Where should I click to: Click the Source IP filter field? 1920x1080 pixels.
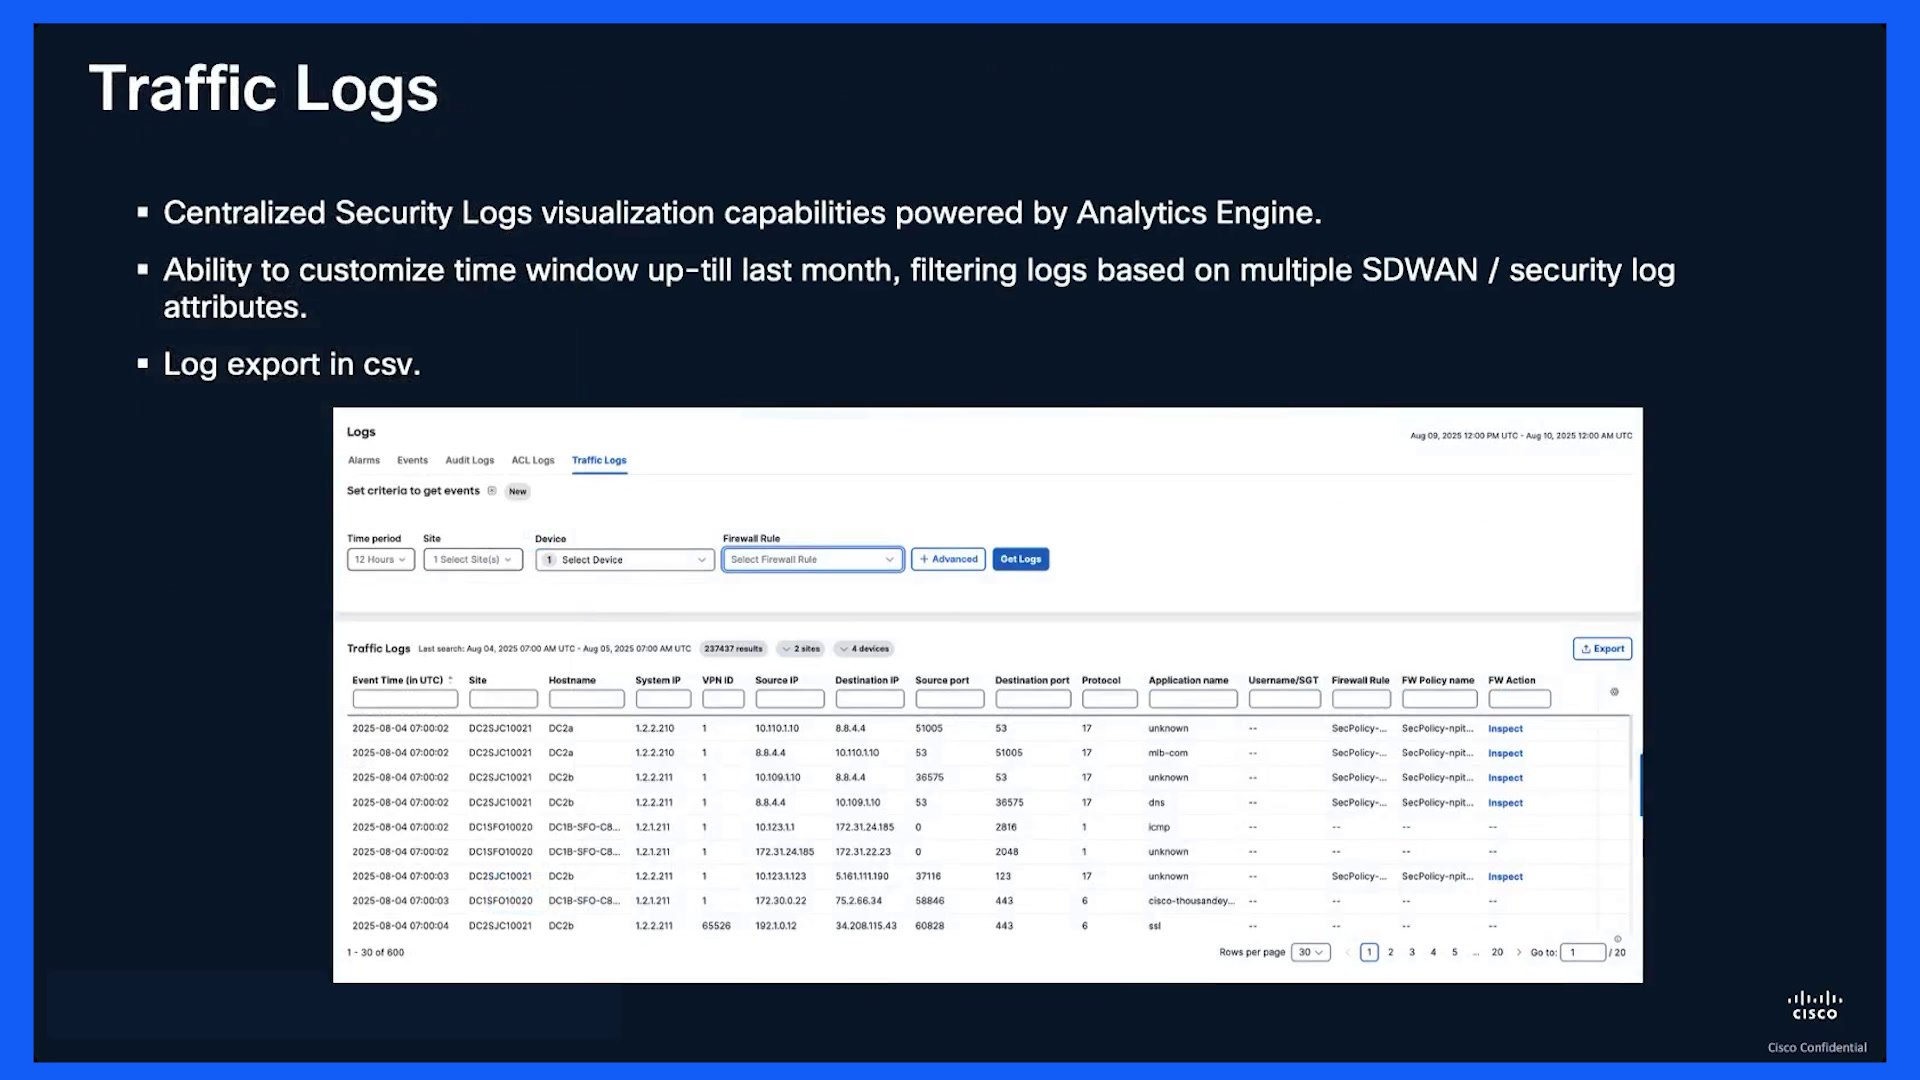[790, 700]
